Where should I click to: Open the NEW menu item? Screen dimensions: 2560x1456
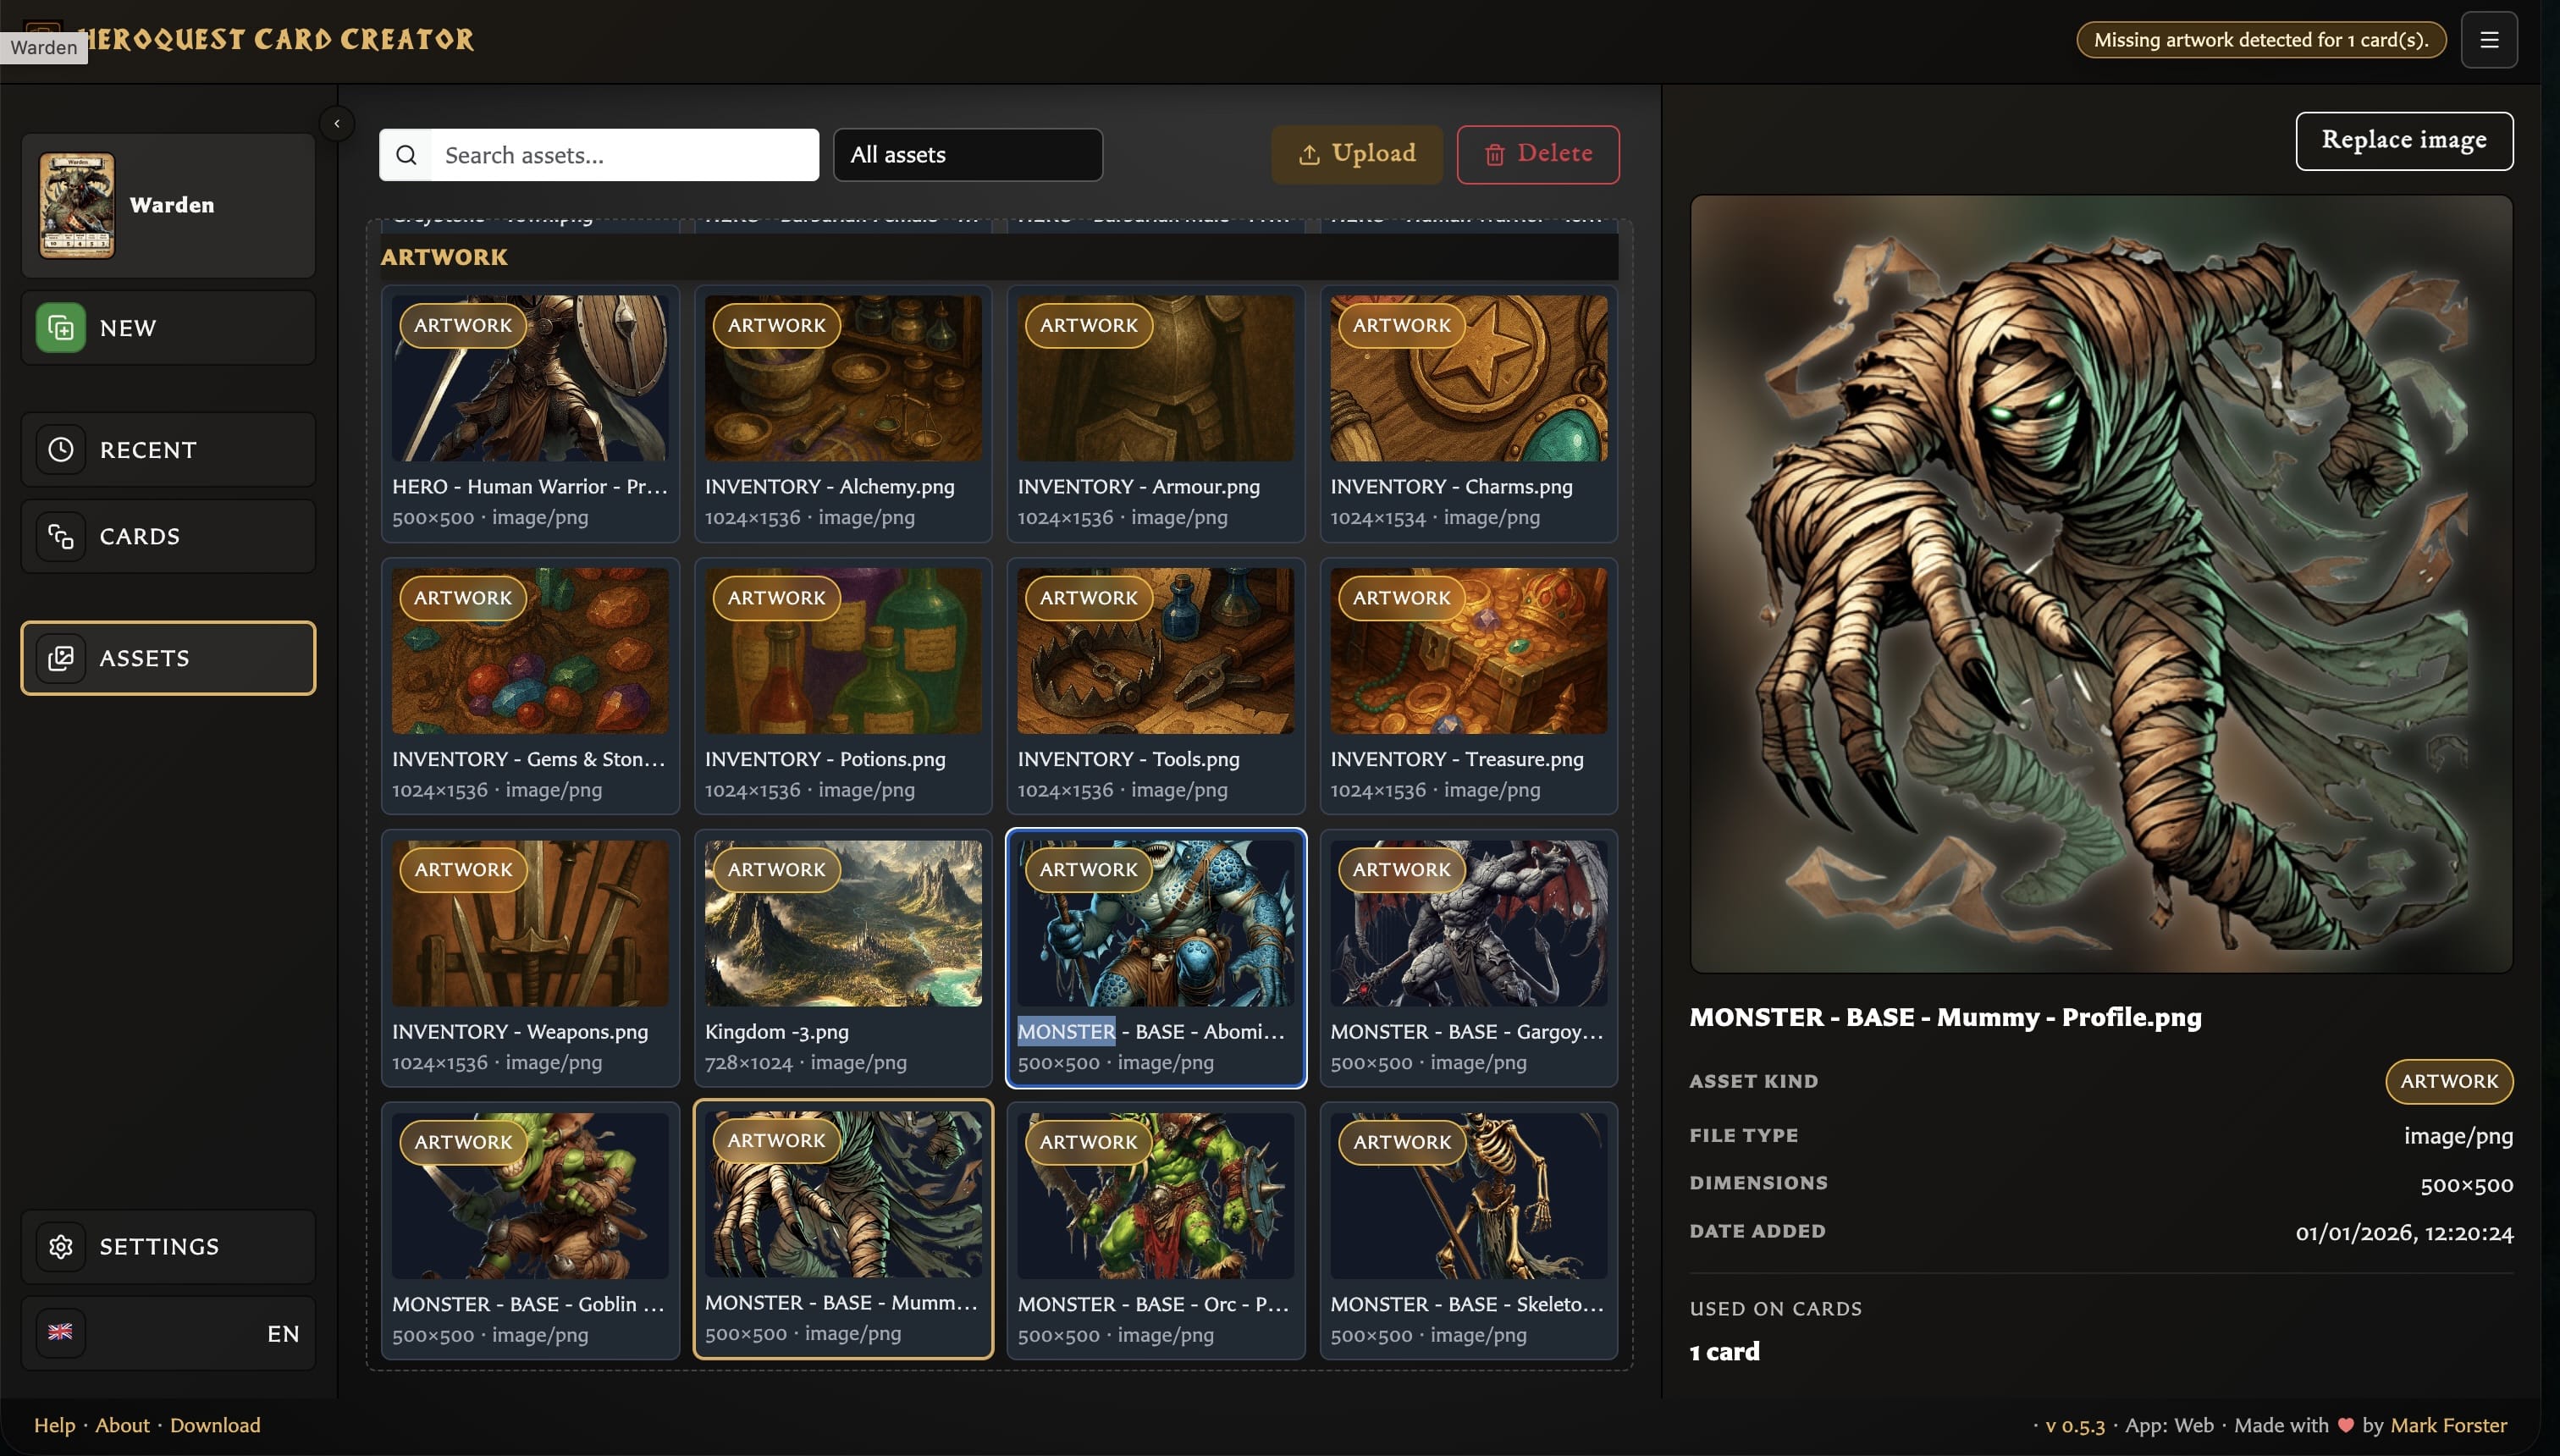(168, 328)
